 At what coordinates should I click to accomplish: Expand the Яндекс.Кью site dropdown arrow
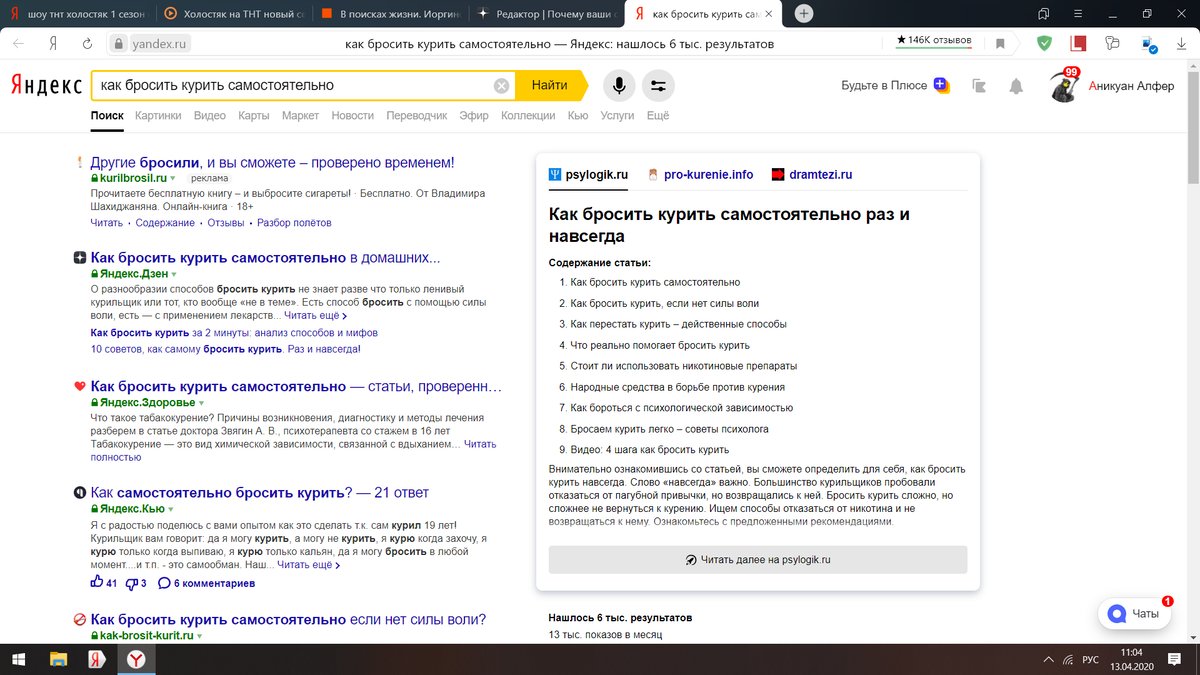point(171,509)
